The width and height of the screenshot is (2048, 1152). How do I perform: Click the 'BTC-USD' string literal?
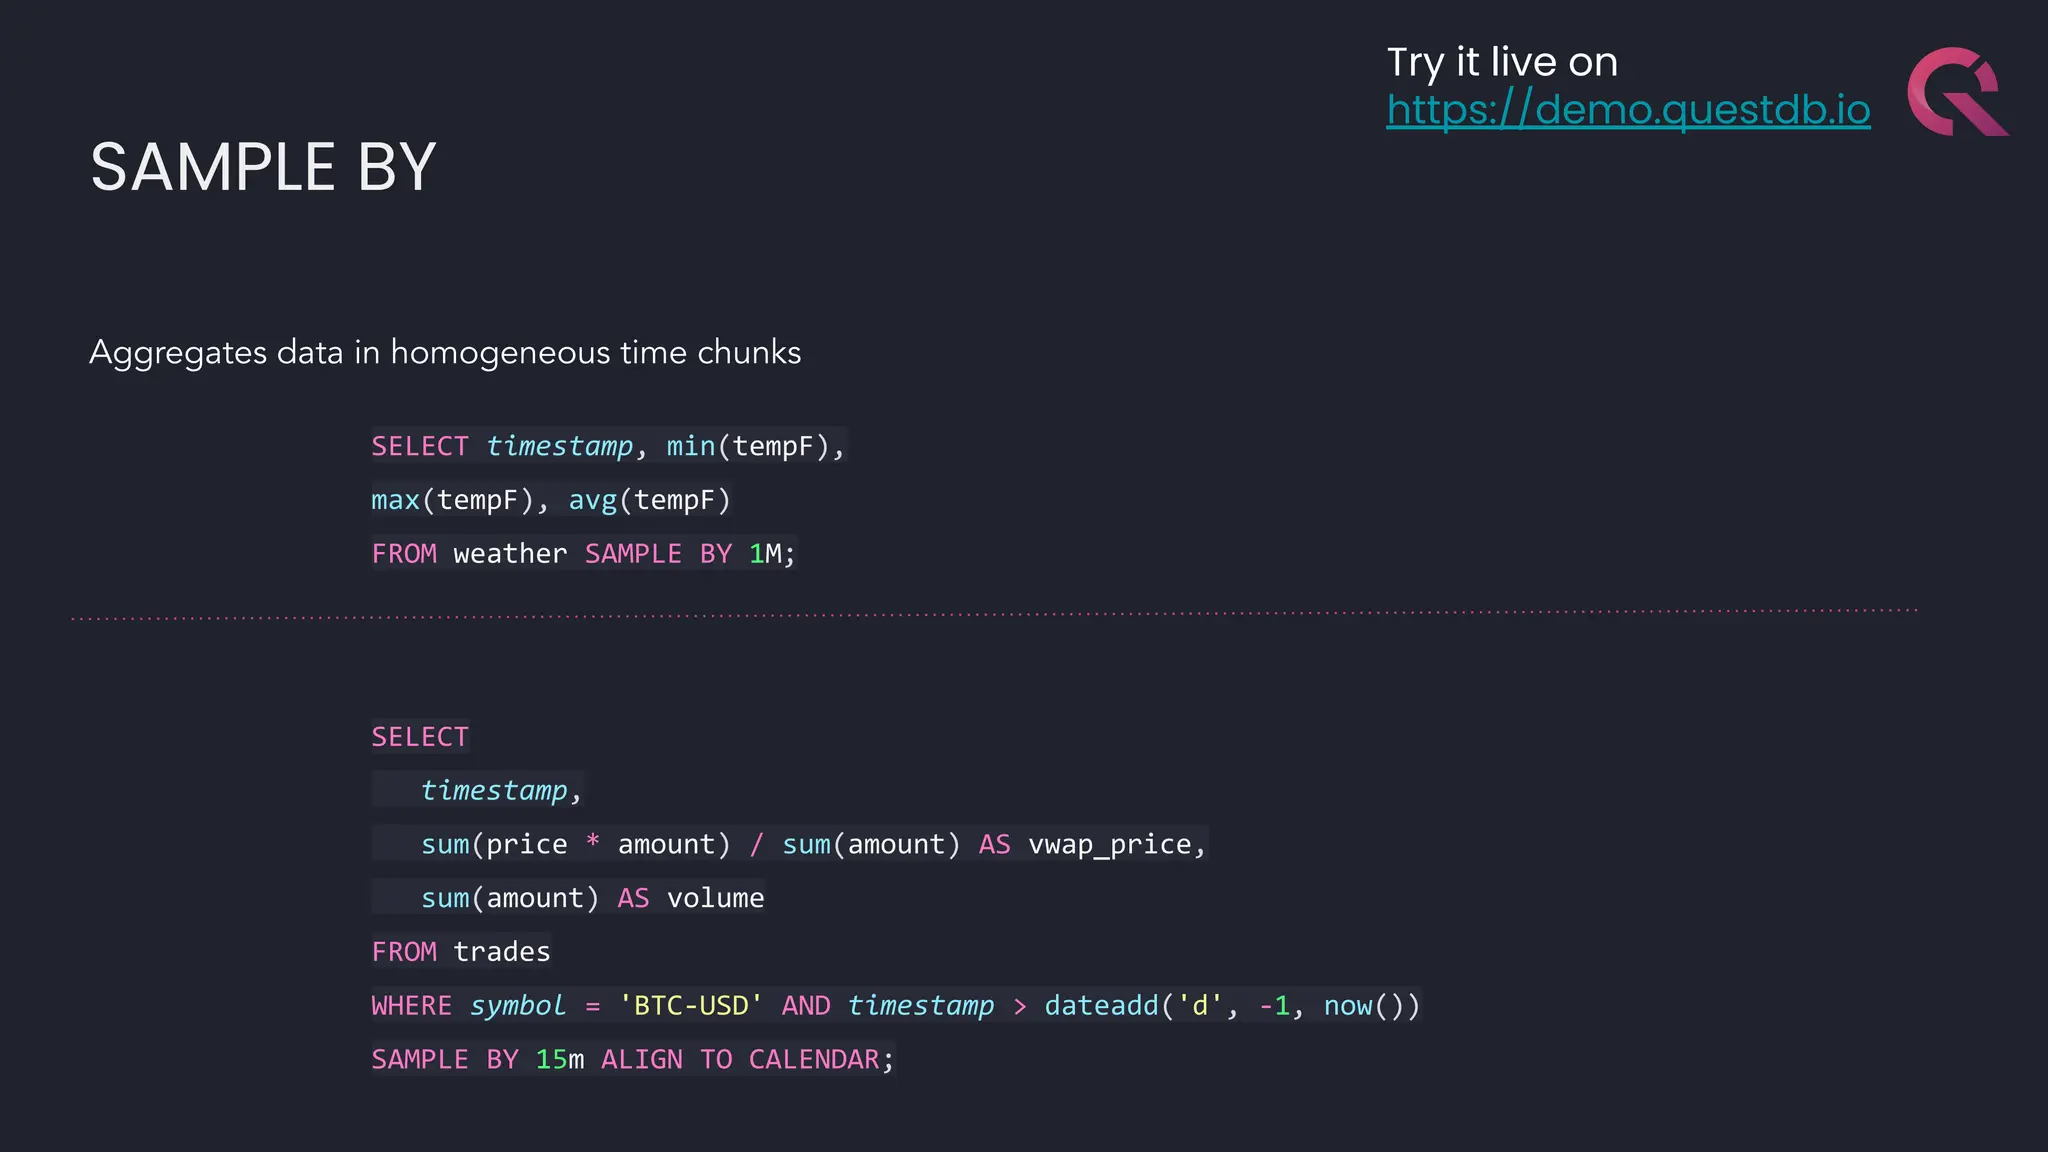coord(690,1006)
